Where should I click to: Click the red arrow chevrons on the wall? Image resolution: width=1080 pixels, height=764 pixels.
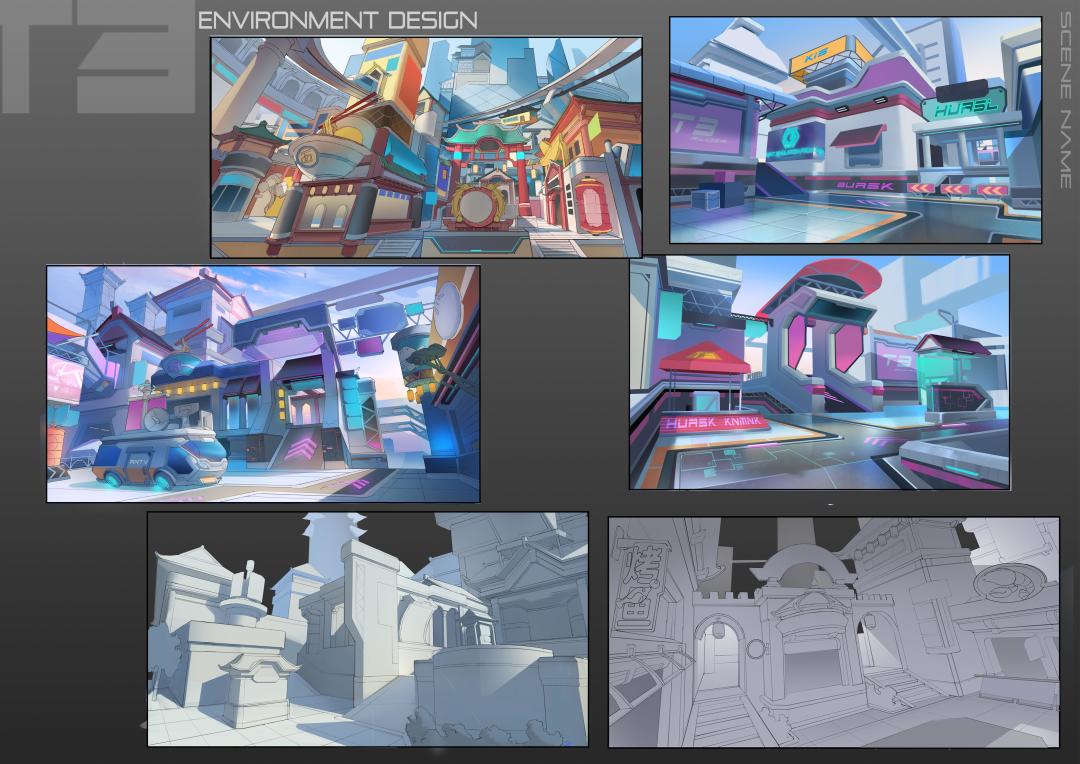957,189
